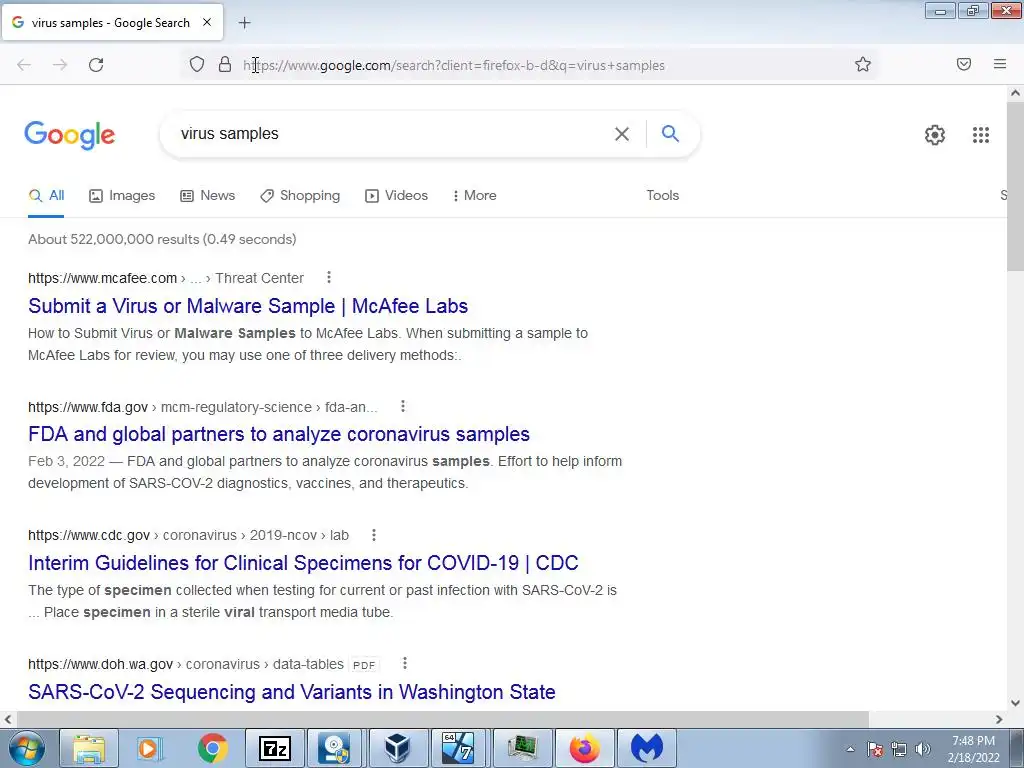Go to the Google logo homepage
The height and width of the screenshot is (768, 1024).
pos(70,135)
